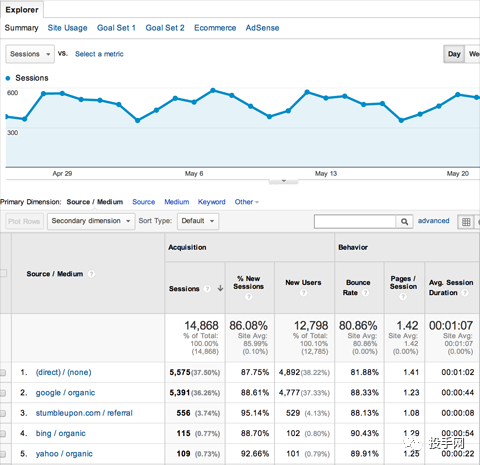Switch to the Summary view
Screen dimensions: 480x465
[x=22, y=28]
